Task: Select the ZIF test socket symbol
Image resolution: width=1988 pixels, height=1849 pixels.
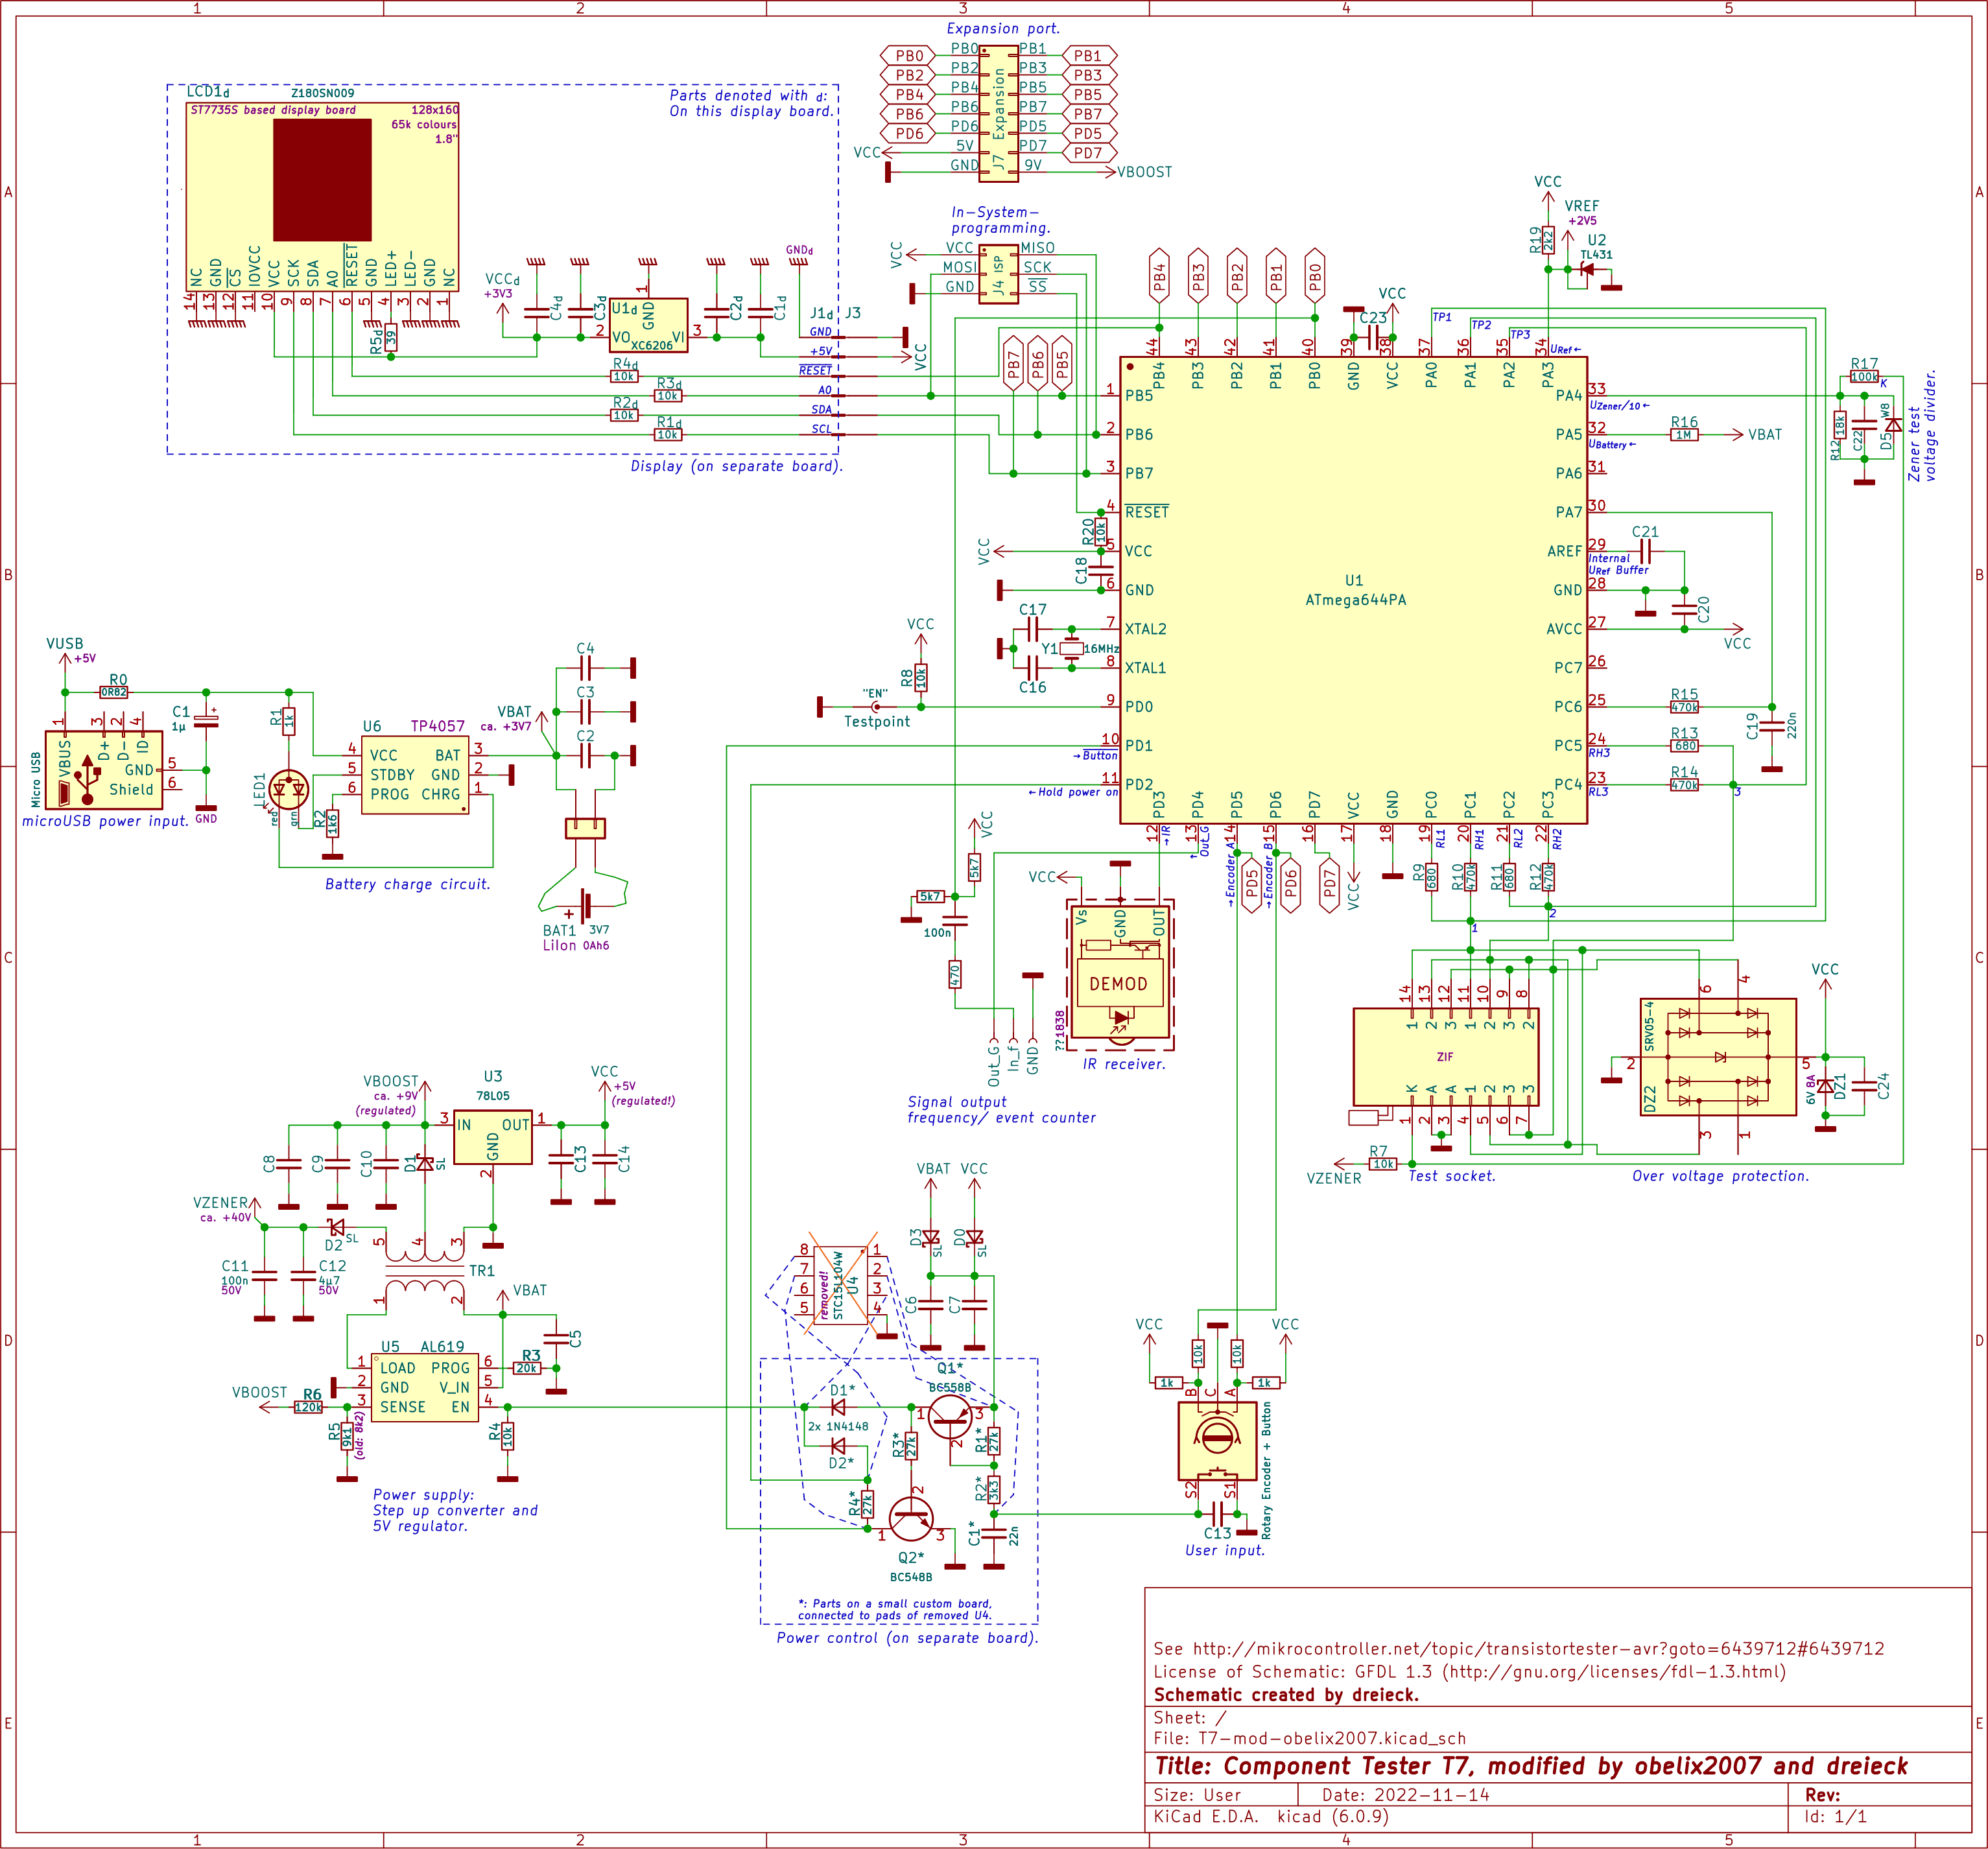Action: (1445, 1056)
